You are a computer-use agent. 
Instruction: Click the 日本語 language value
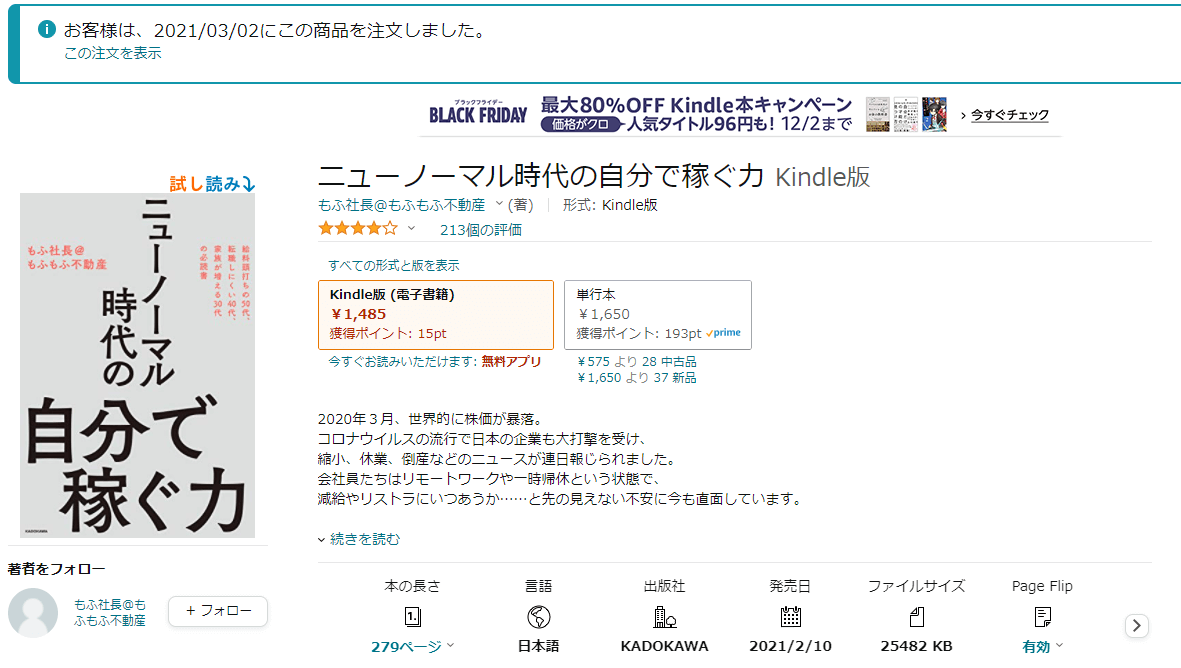(539, 646)
